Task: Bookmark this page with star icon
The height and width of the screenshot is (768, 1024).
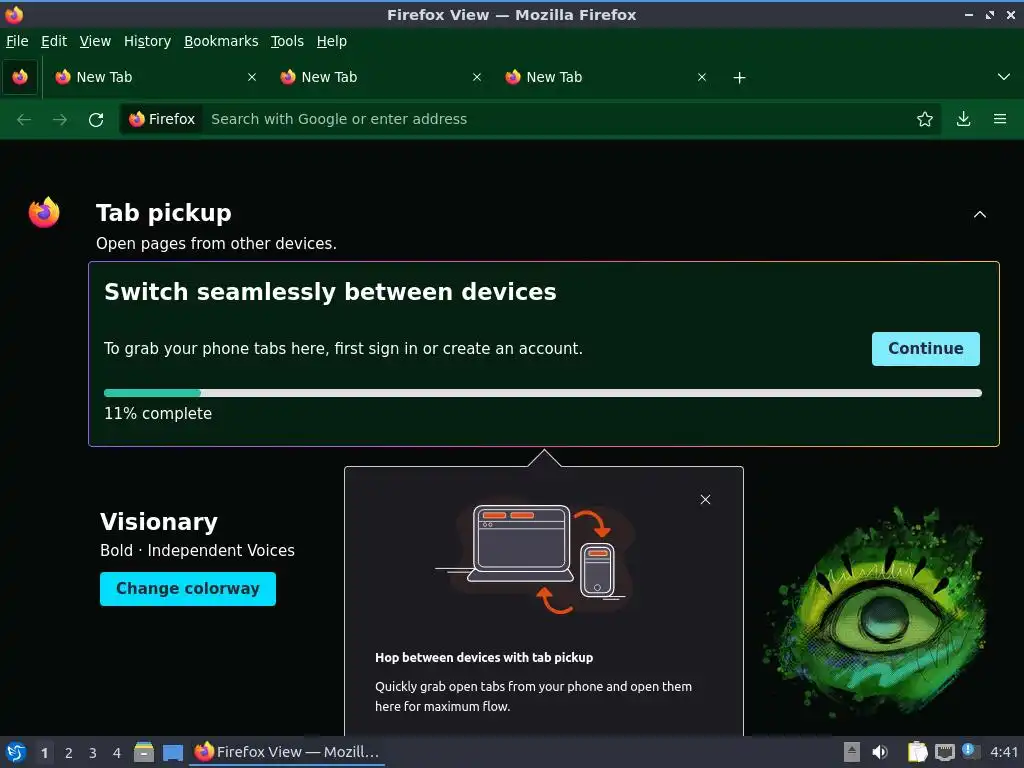Action: pyautogui.click(x=925, y=119)
